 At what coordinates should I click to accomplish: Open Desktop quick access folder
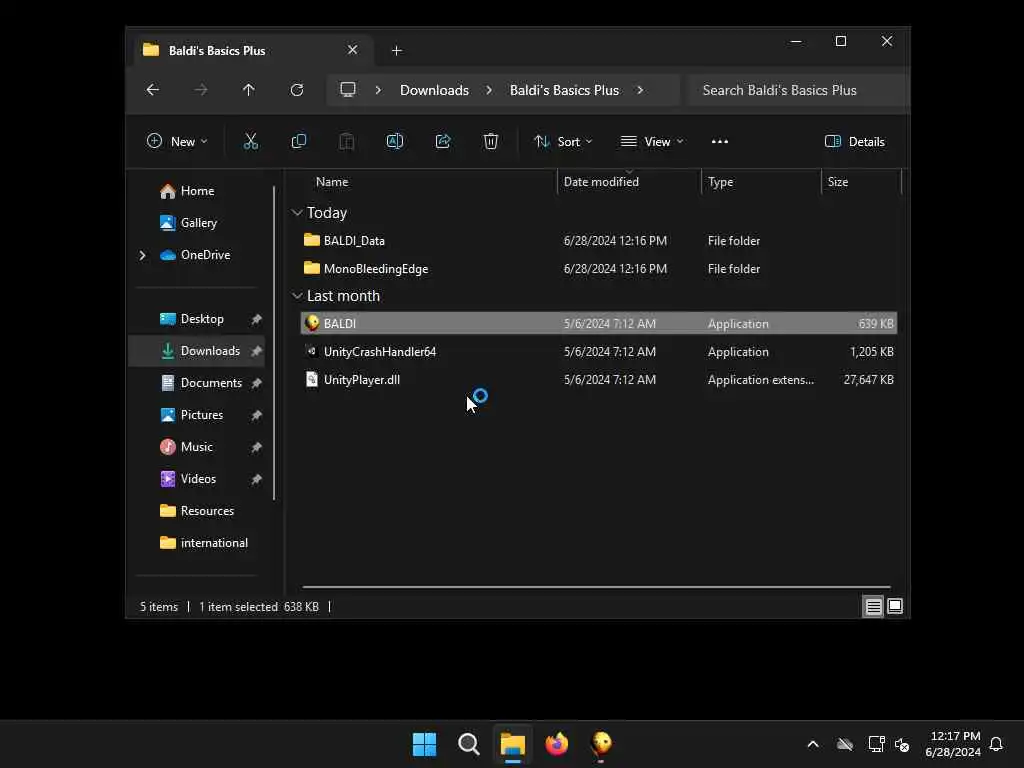coord(202,319)
